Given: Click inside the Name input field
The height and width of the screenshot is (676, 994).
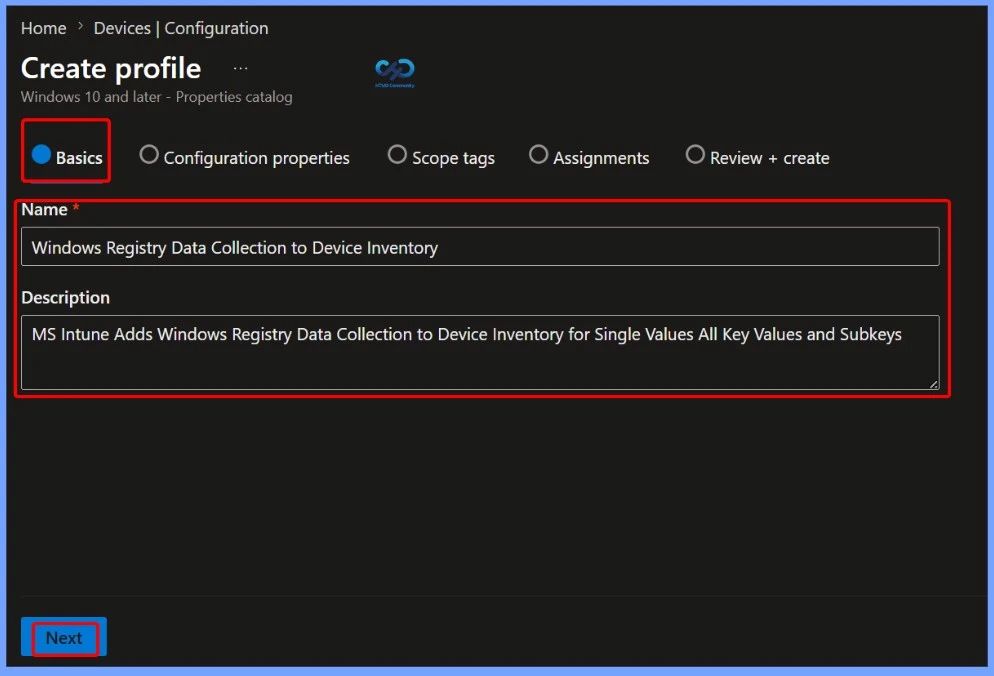Looking at the screenshot, I should (480, 247).
